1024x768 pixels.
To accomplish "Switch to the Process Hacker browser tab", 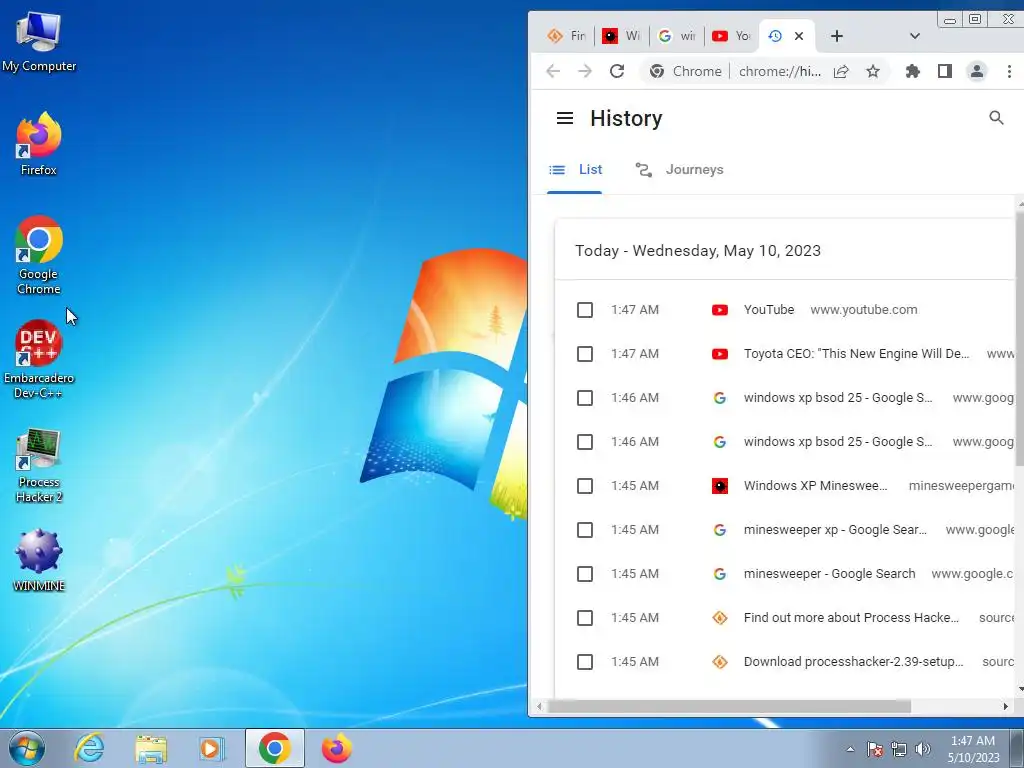I will (x=566, y=36).
